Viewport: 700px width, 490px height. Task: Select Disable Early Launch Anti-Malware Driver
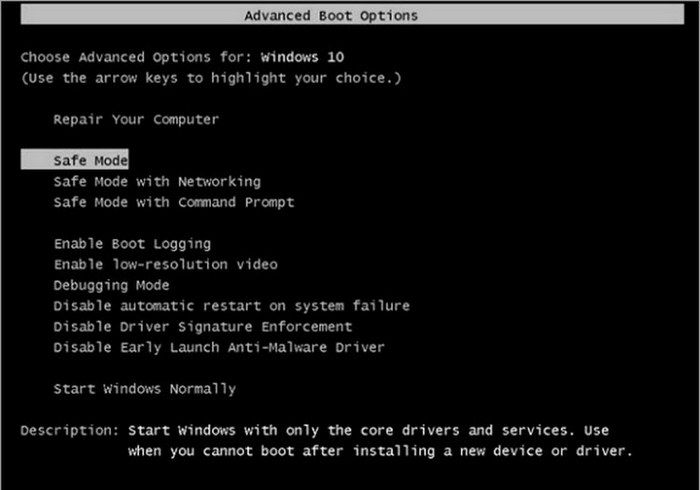pos(219,347)
